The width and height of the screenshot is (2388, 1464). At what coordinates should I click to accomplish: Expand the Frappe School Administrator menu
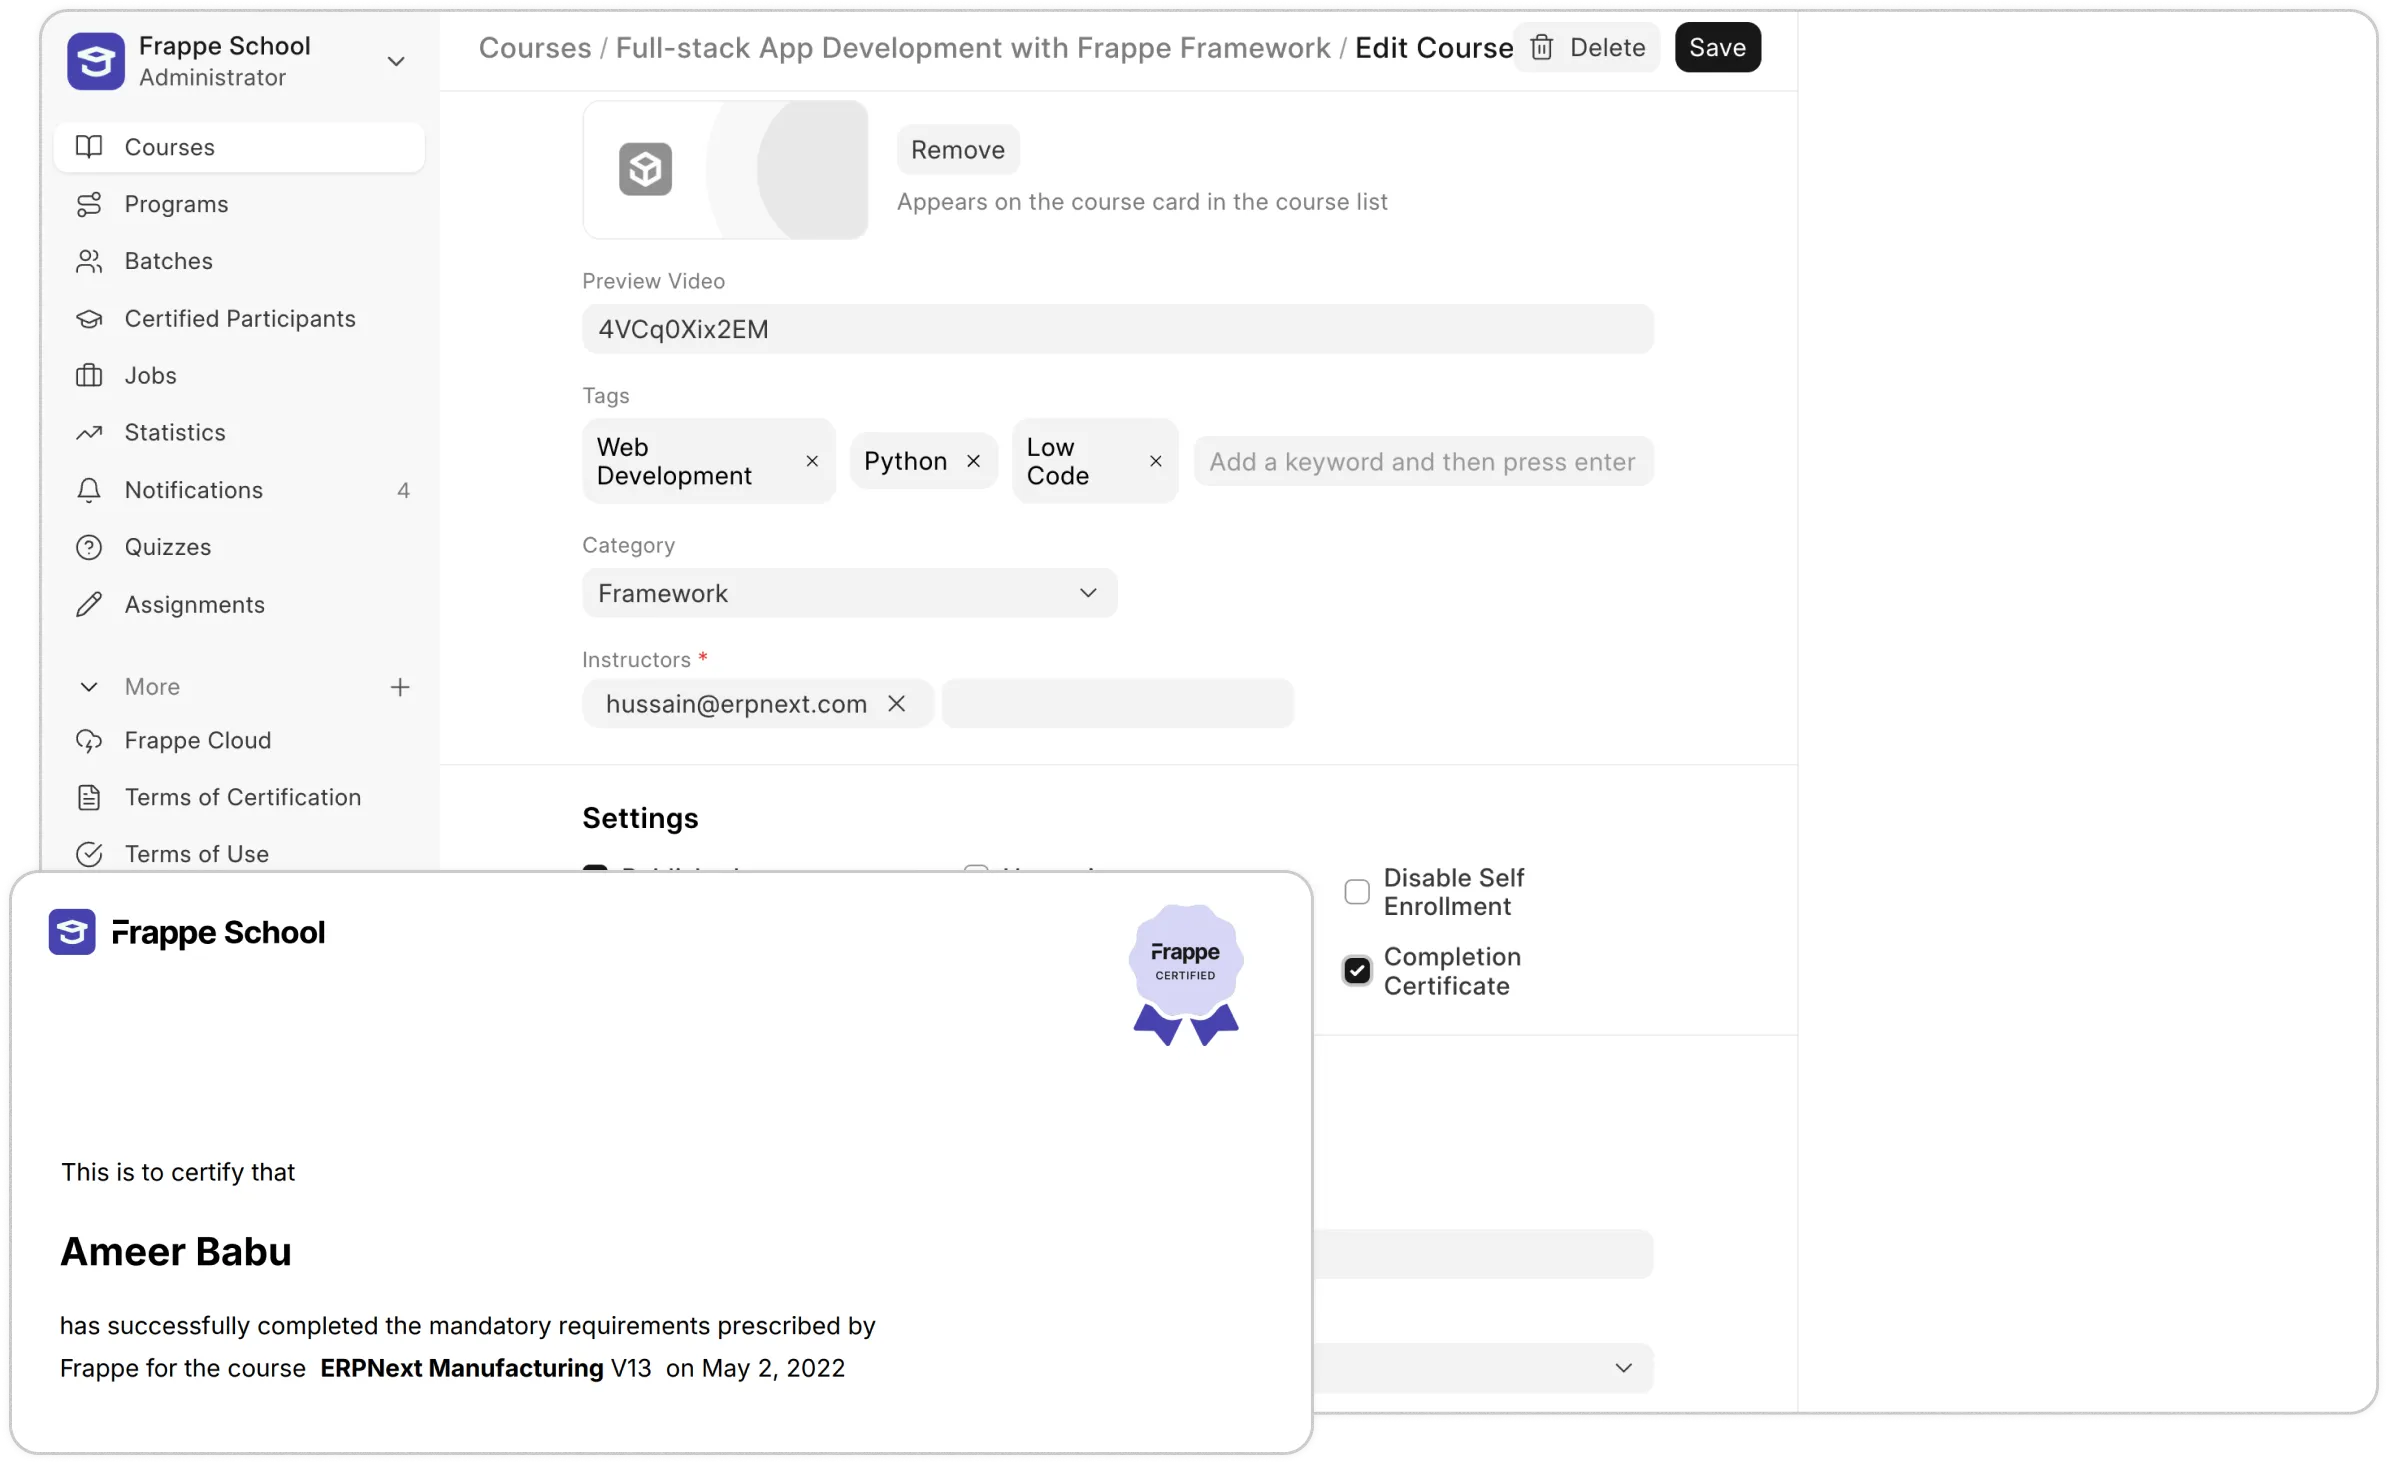click(x=396, y=61)
